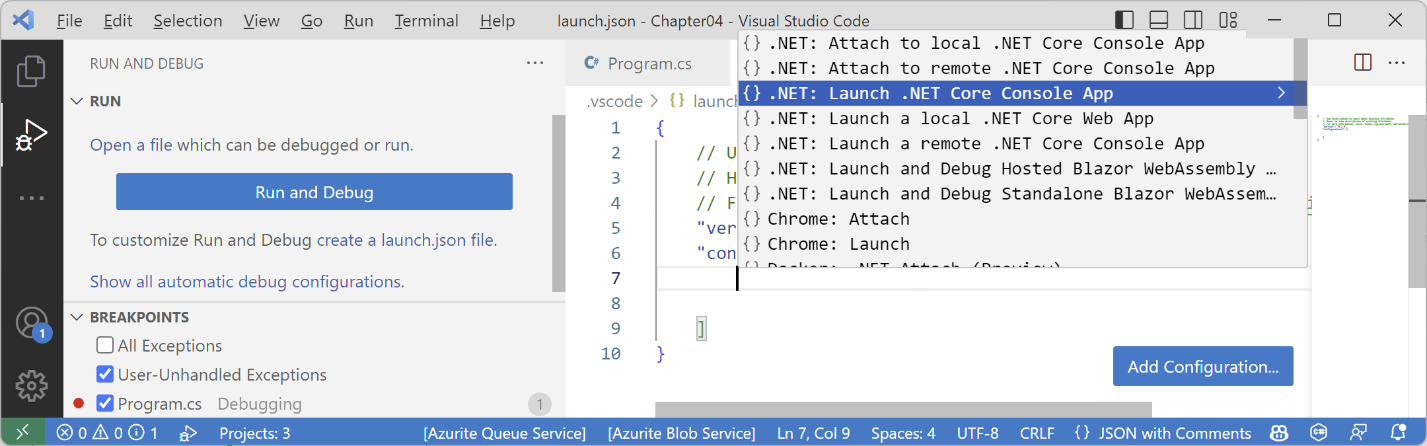
Task: Change end of line sequence CRLF
Action: pos(1036,433)
